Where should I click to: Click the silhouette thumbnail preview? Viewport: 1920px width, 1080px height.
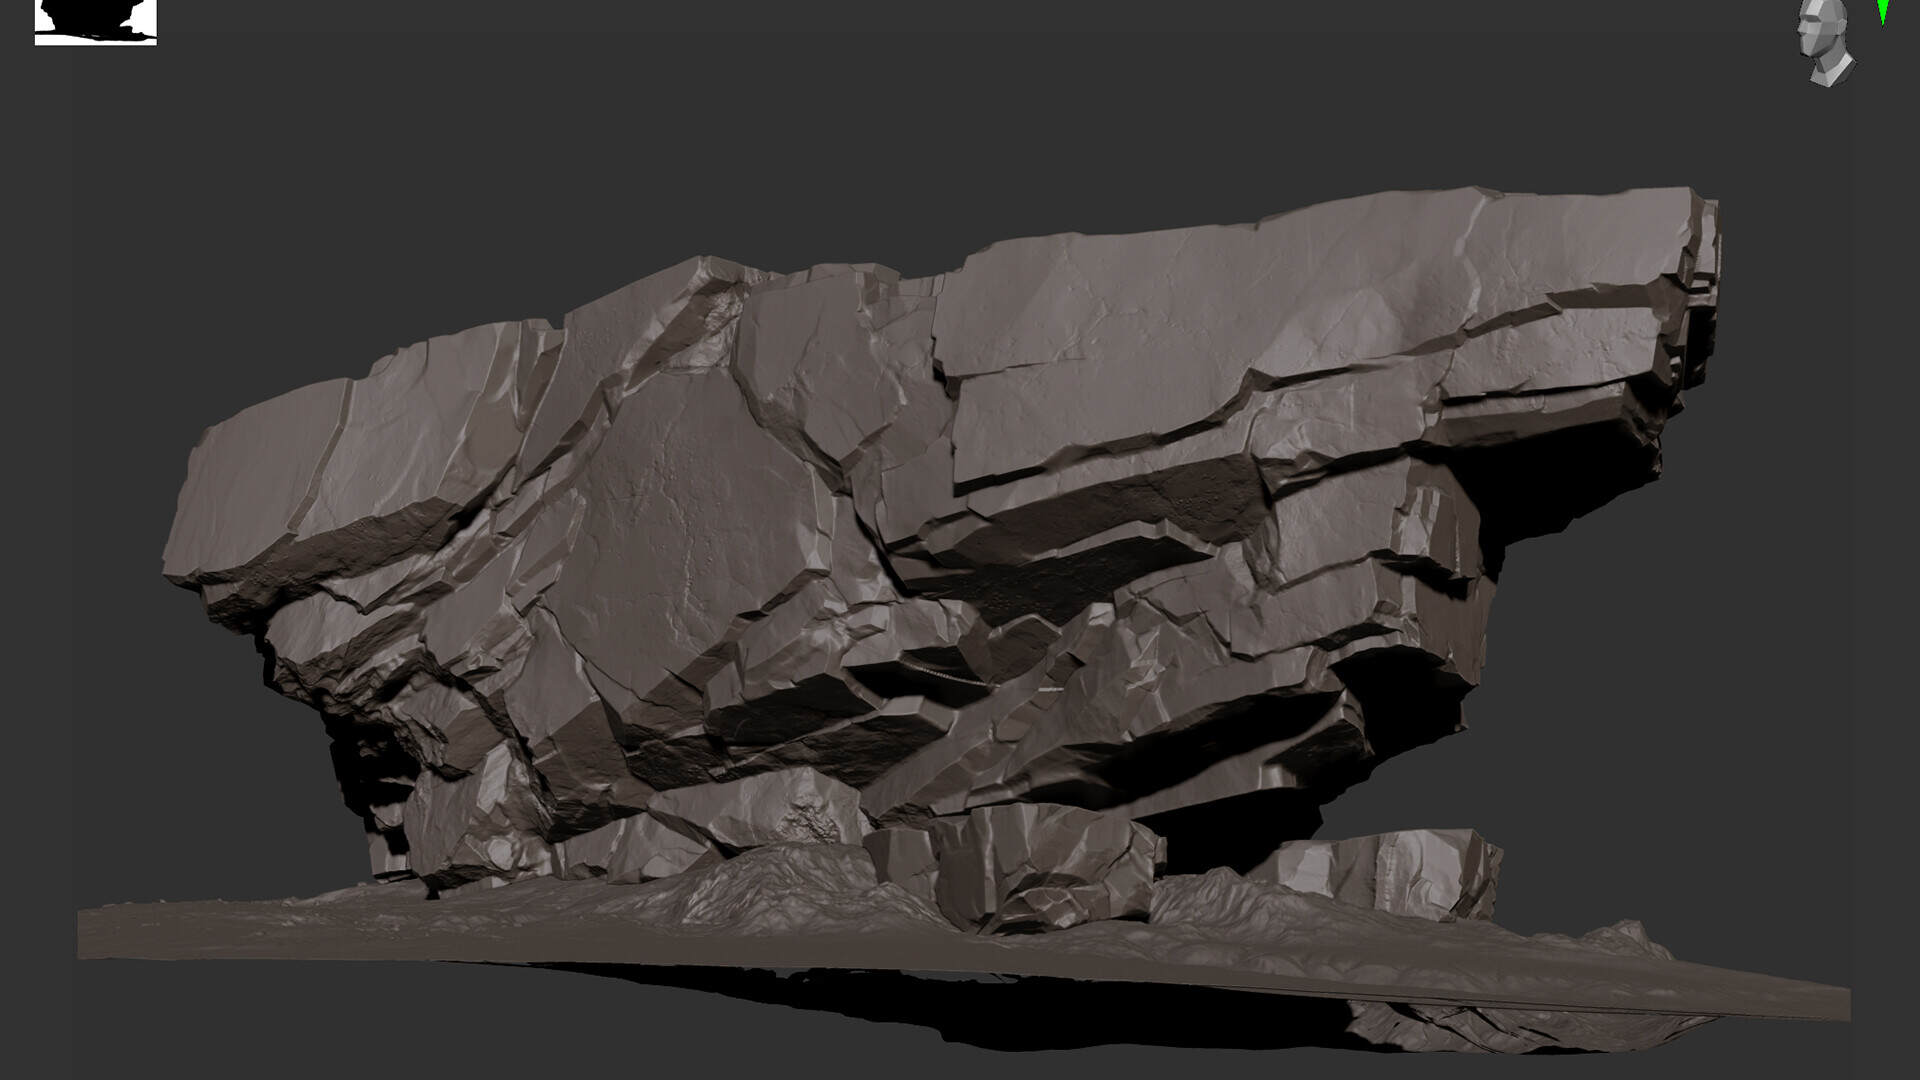coord(95,22)
